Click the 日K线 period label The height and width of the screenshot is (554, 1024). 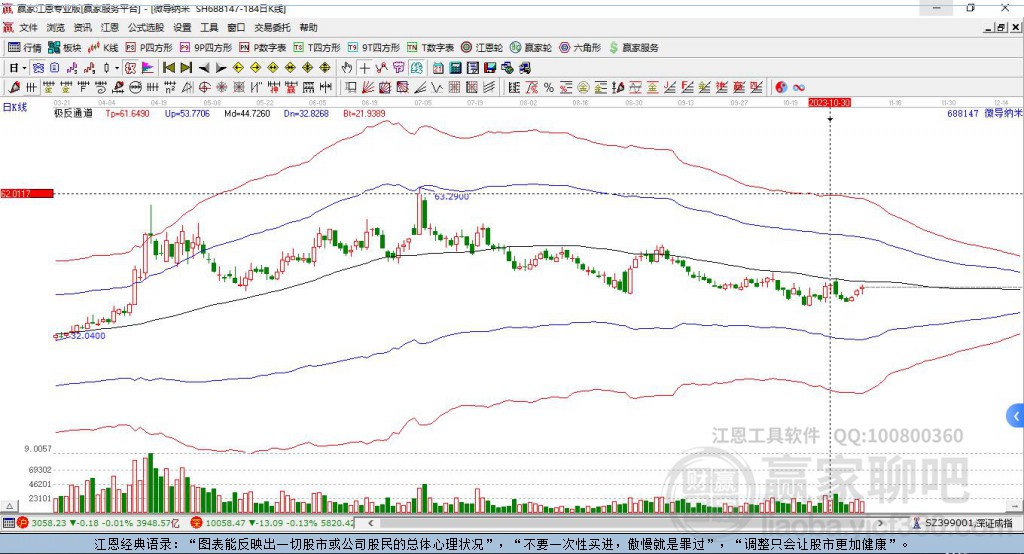pos(15,107)
